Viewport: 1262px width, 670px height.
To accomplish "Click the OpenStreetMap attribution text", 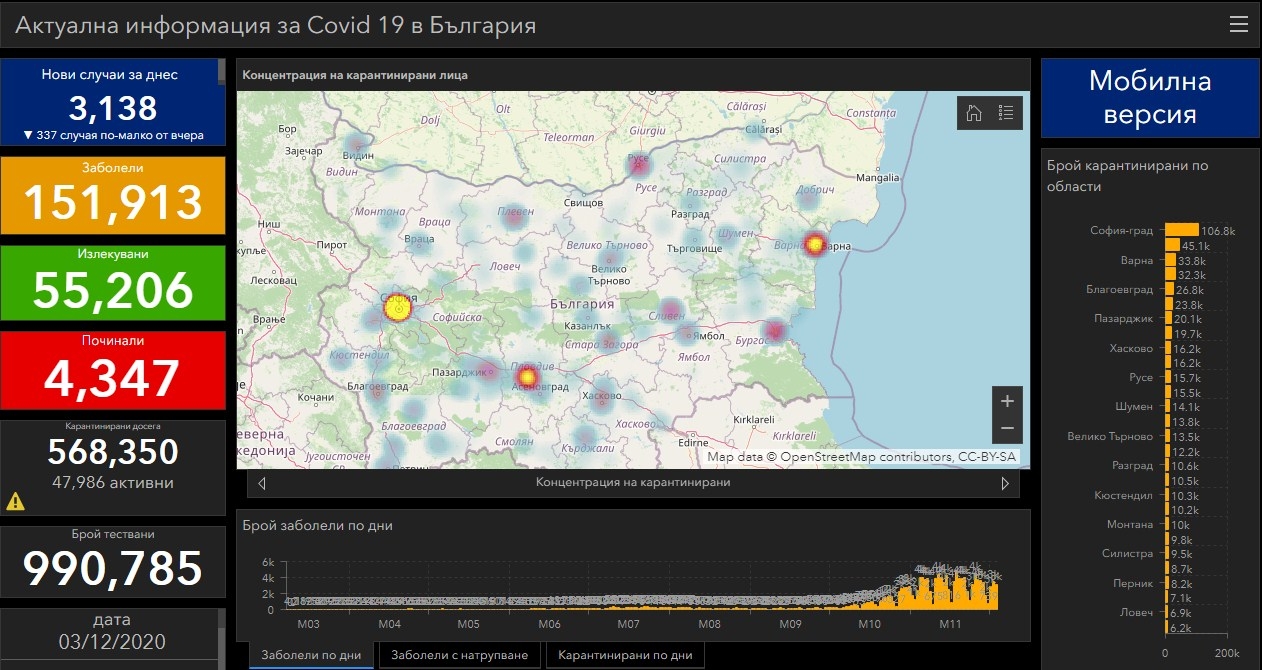I will [x=861, y=457].
